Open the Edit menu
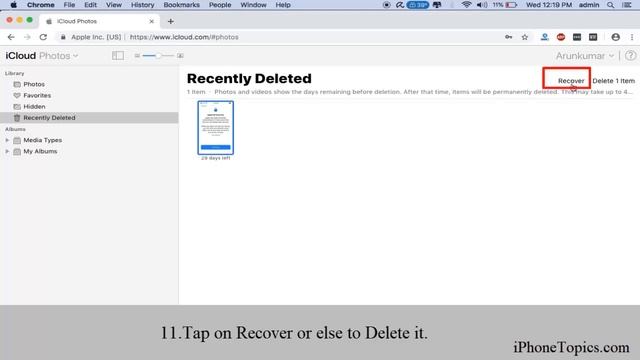640x360 pixels. click(90, 5)
